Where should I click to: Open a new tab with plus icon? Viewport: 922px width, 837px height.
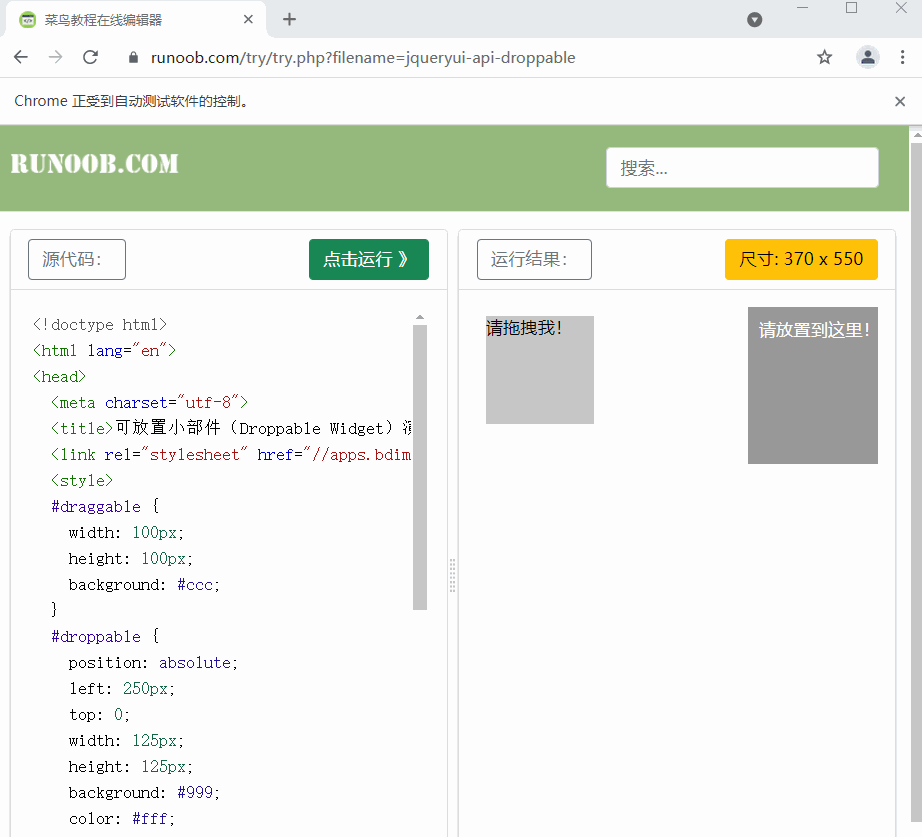(289, 19)
